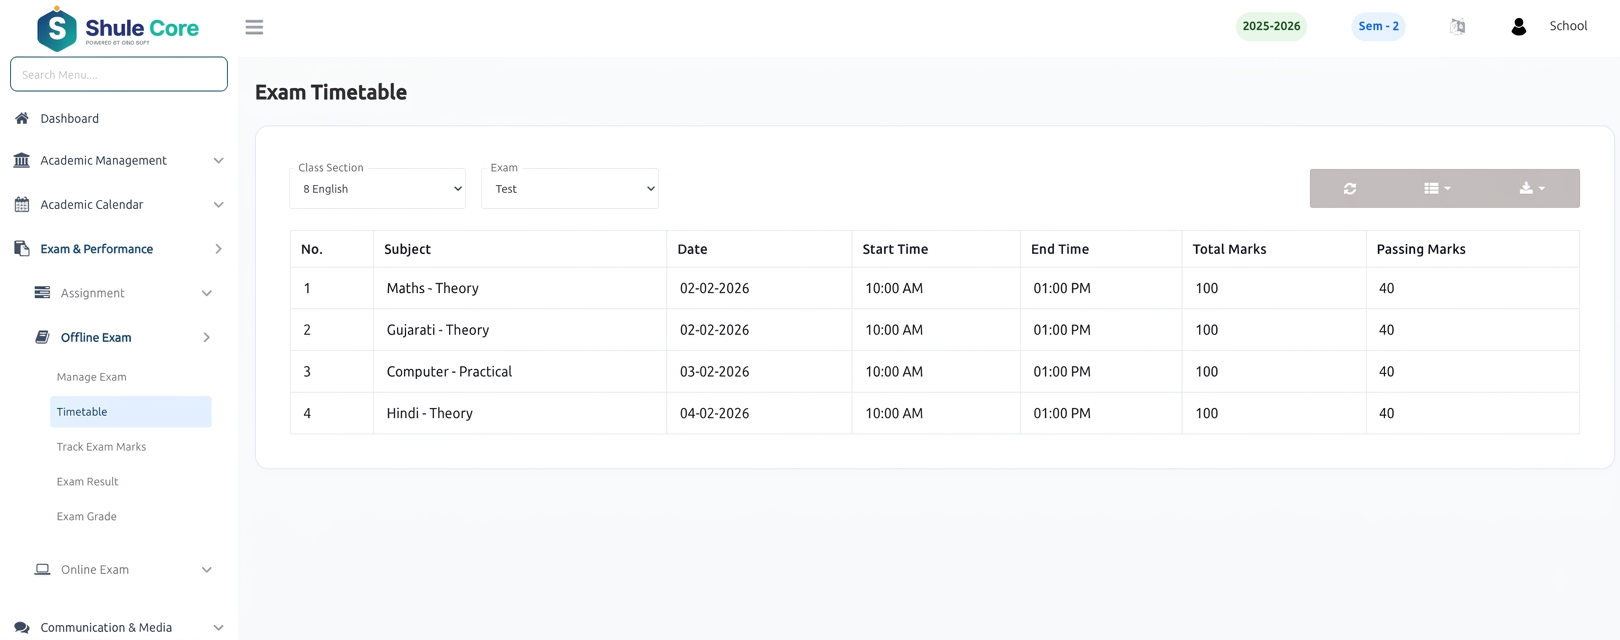Select the Timetable menu item

point(131,412)
